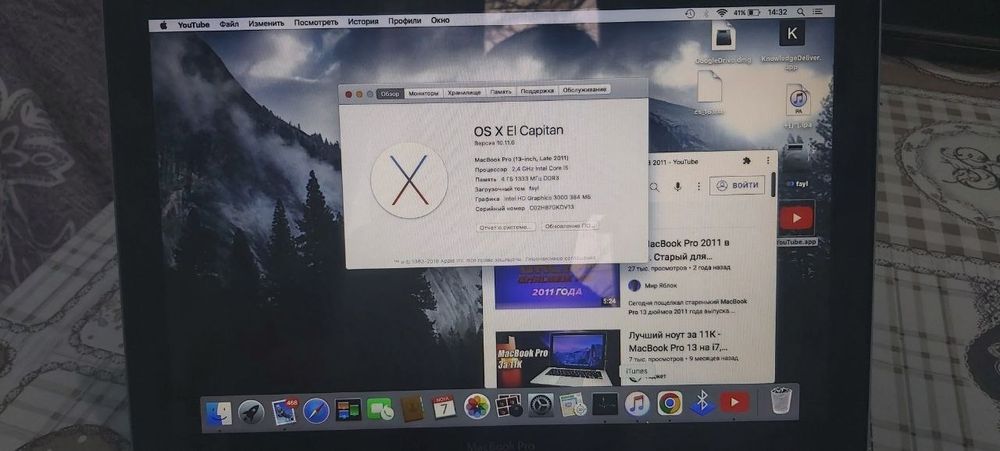Click YouTube voice search microphone icon
Image resolution: width=1000 pixels, height=451 pixels.
click(677, 186)
